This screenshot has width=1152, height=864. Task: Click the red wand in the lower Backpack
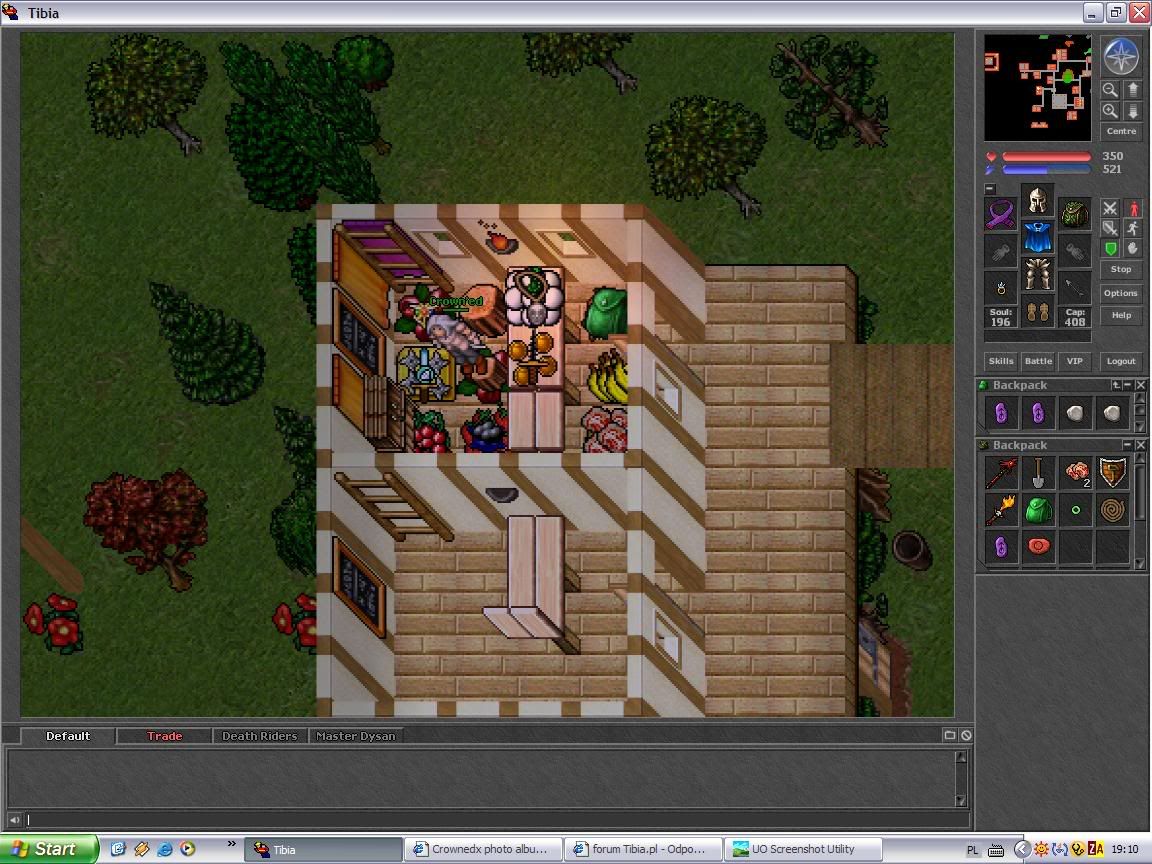click(1001, 473)
